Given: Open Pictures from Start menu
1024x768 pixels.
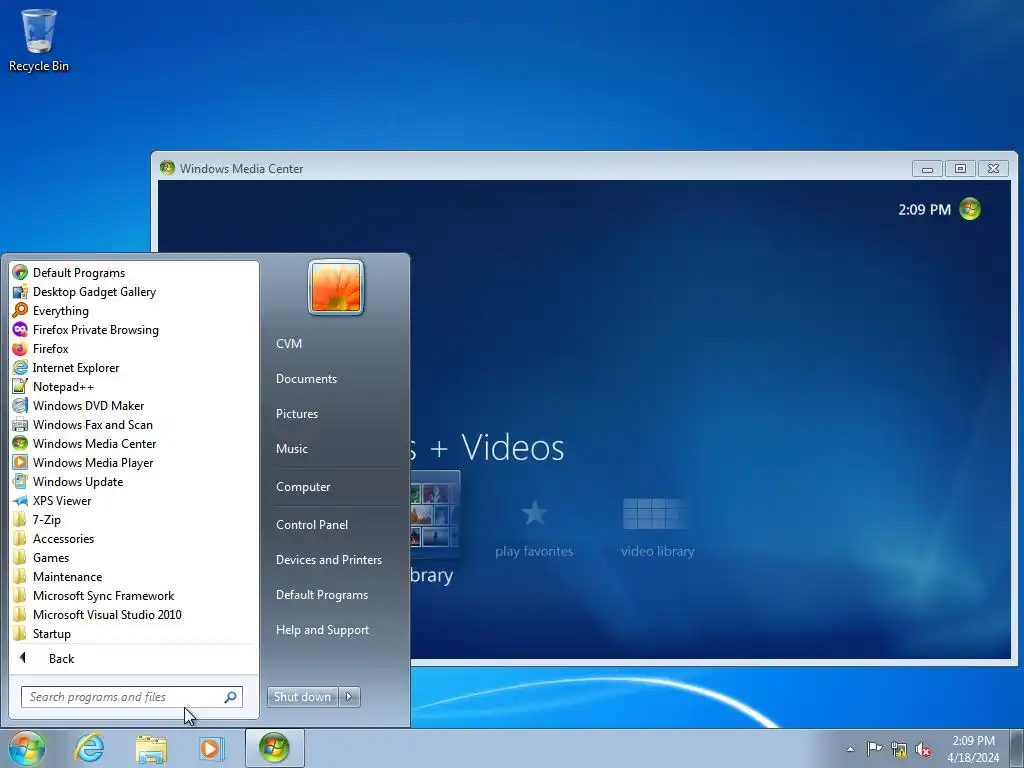Looking at the screenshot, I should [x=296, y=414].
